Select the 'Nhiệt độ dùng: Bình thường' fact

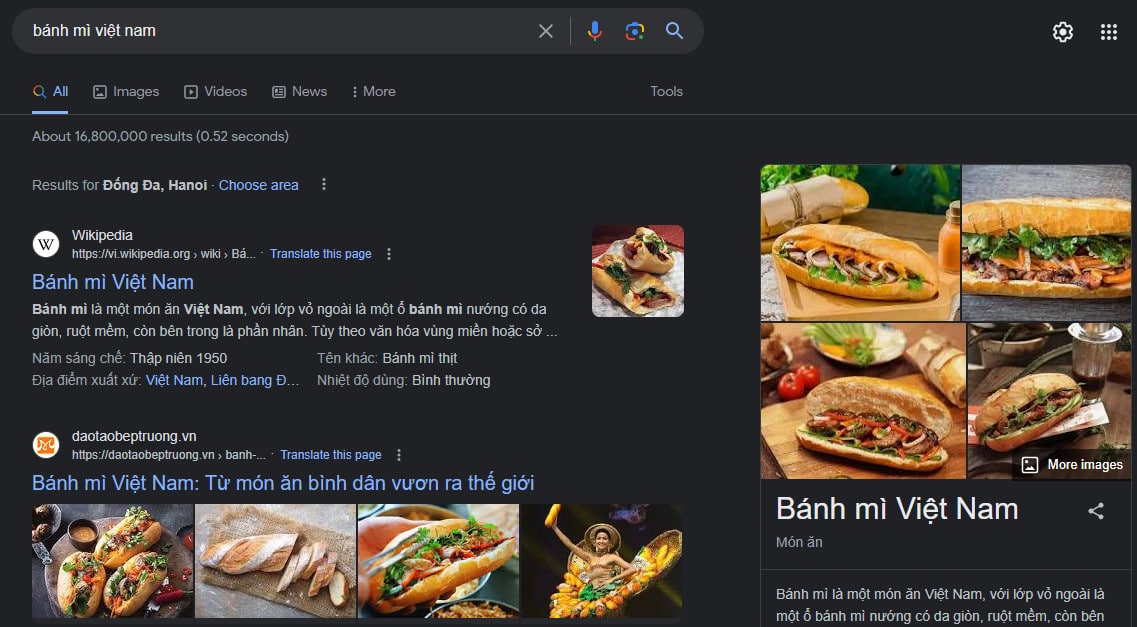[x=403, y=380]
